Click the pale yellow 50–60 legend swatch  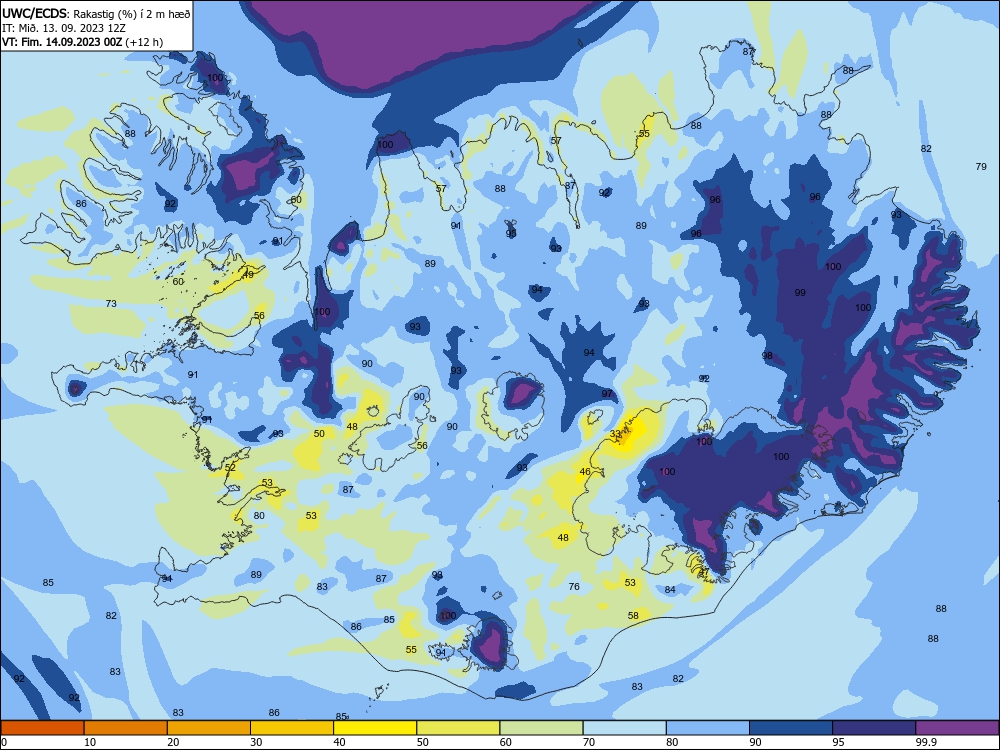click(458, 728)
